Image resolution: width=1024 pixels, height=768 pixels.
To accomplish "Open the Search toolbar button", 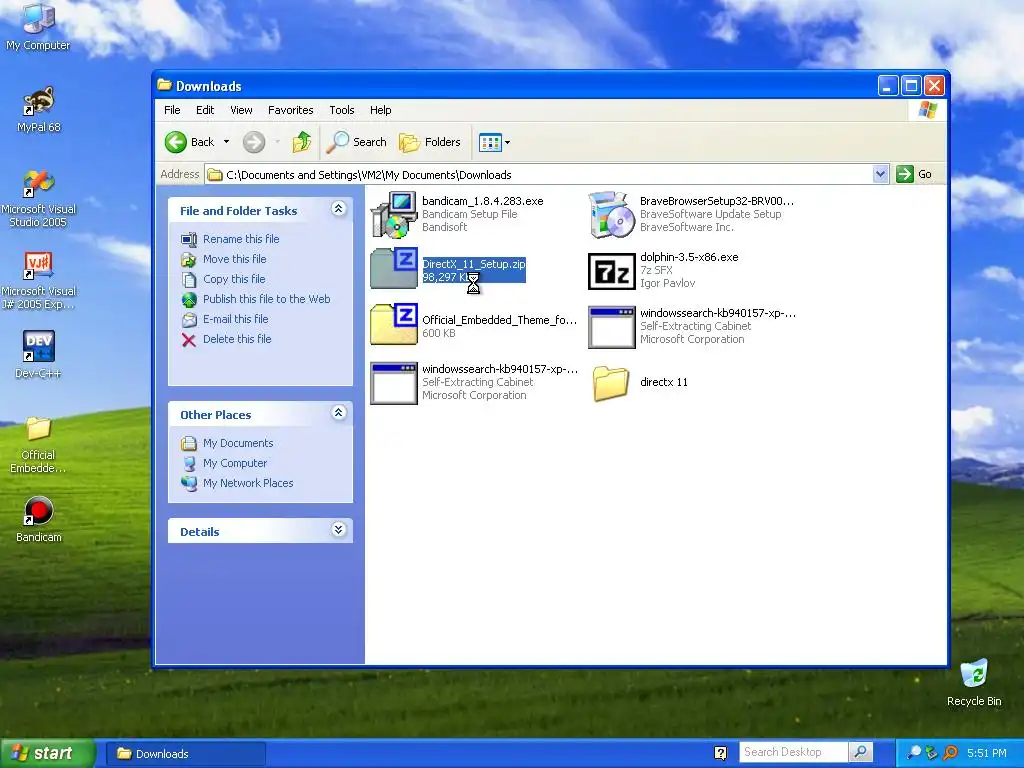I will pyautogui.click(x=357, y=142).
